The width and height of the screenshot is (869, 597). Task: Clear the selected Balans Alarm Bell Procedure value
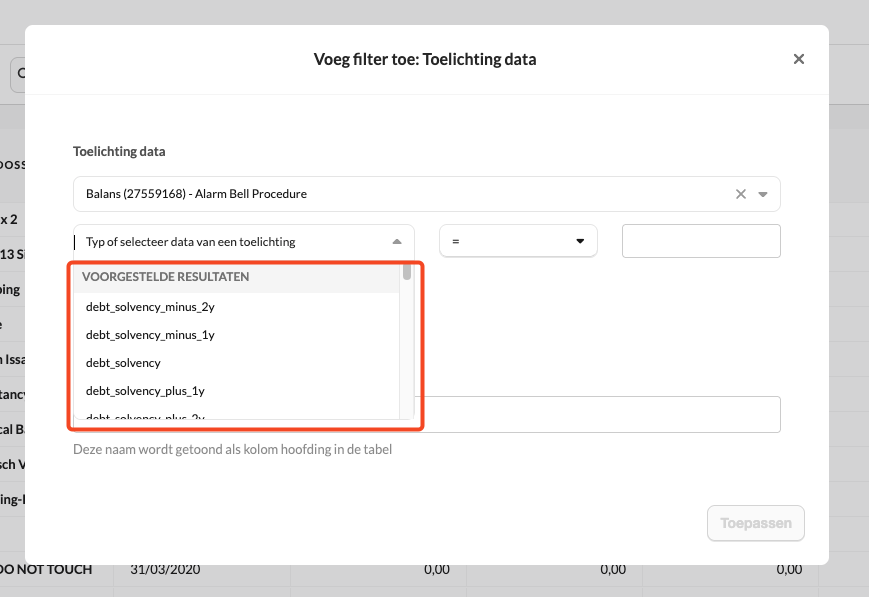click(x=740, y=194)
